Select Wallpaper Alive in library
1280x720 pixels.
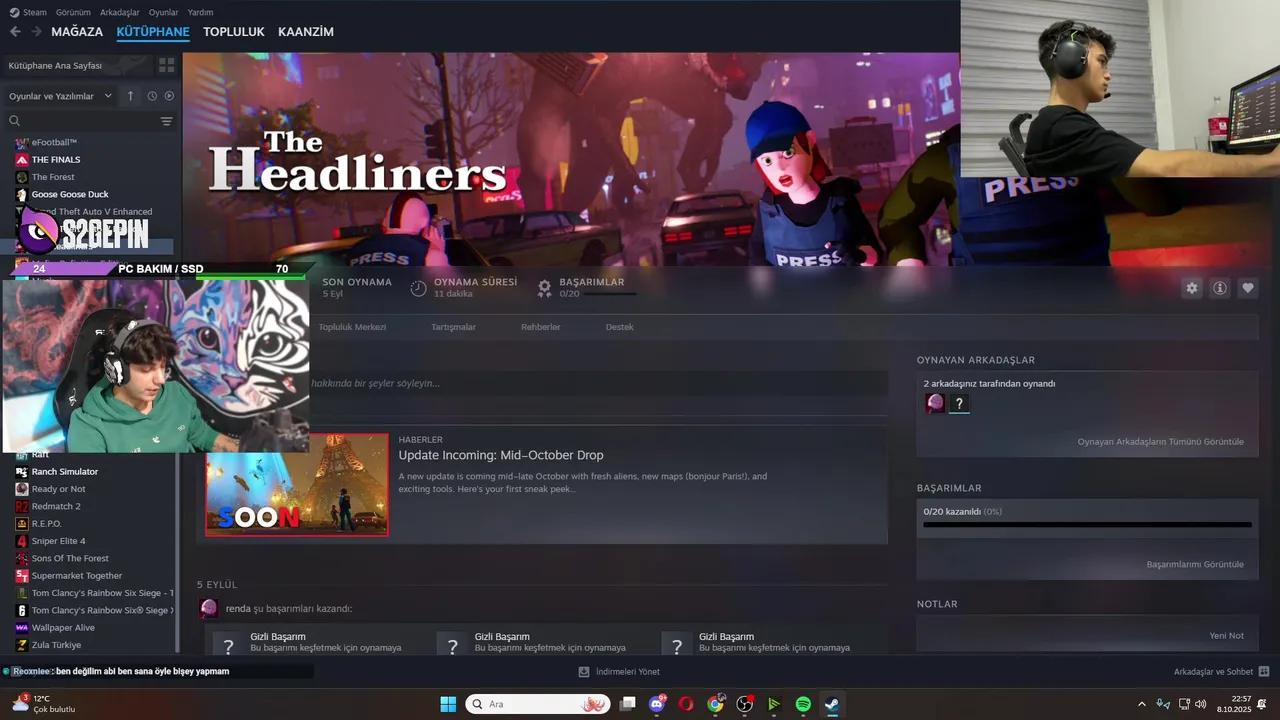pyautogui.click(x=63, y=628)
